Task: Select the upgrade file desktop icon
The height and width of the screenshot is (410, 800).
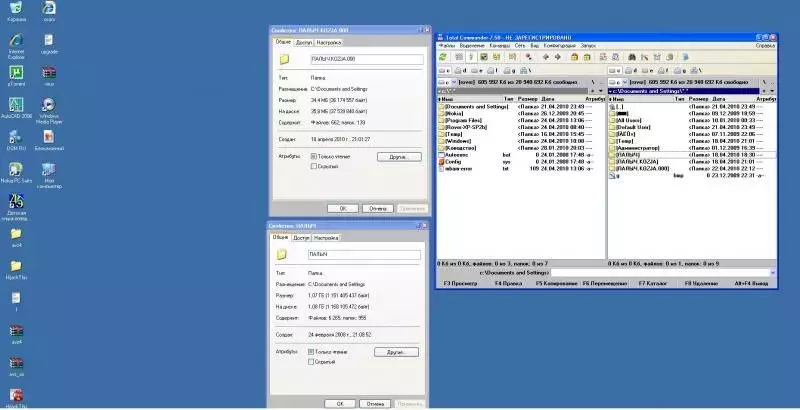Action: (48, 44)
